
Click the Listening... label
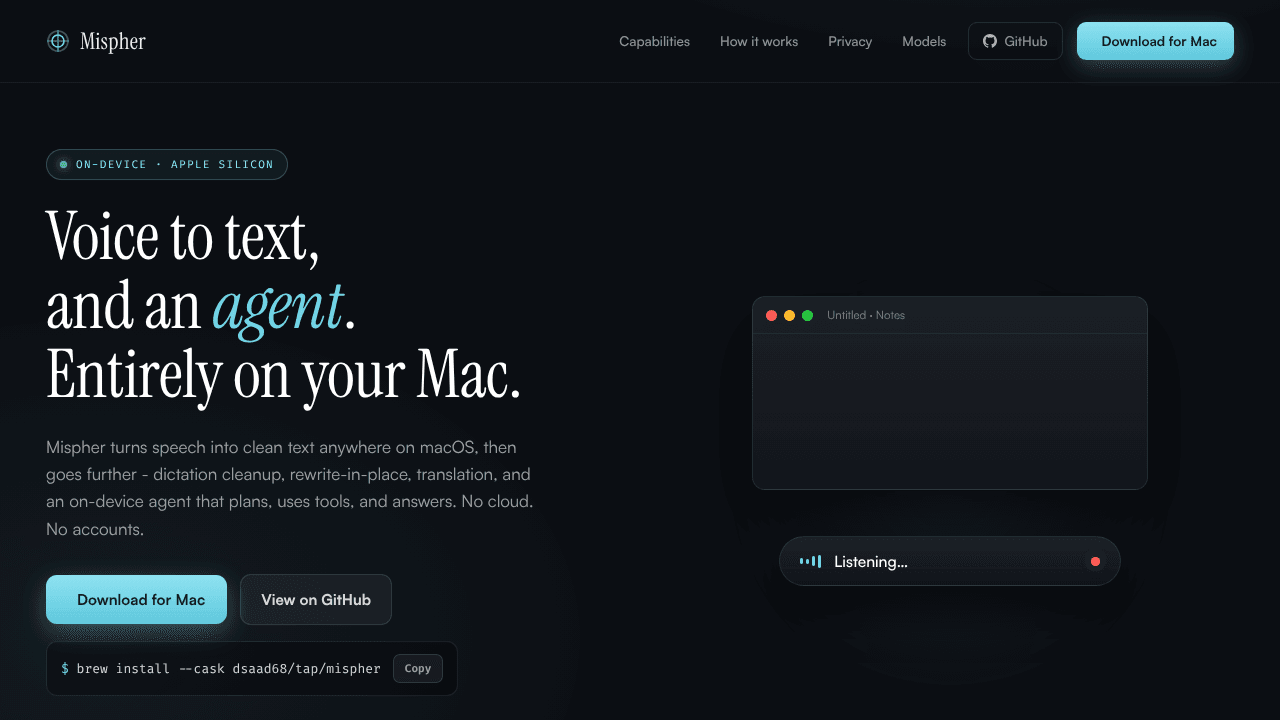click(871, 562)
